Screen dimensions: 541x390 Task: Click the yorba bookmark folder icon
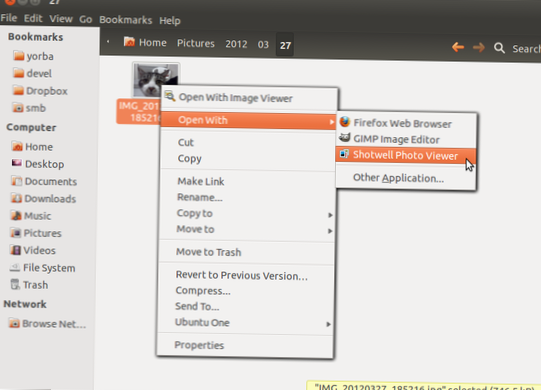pos(19,56)
